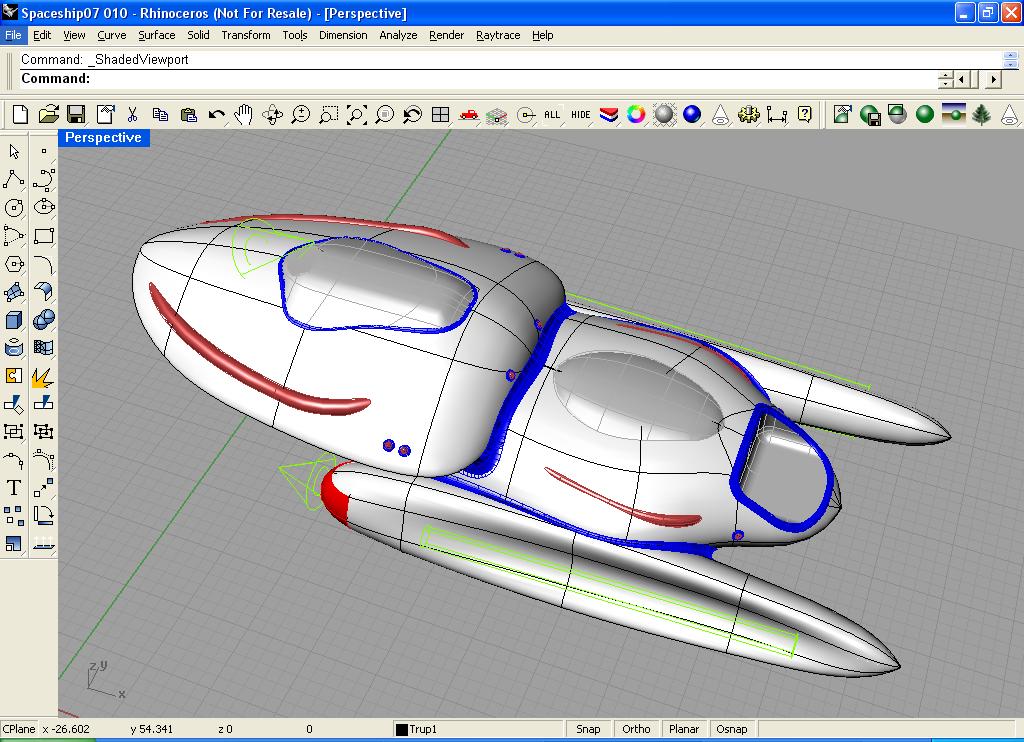The height and width of the screenshot is (742, 1024).
Task: Click the CPlane label in status bar
Action: click(19, 729)
